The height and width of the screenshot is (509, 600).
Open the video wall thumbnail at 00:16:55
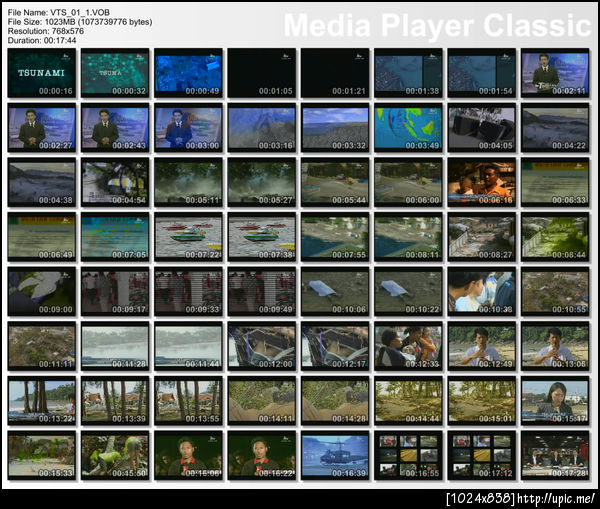click(408, 456)
